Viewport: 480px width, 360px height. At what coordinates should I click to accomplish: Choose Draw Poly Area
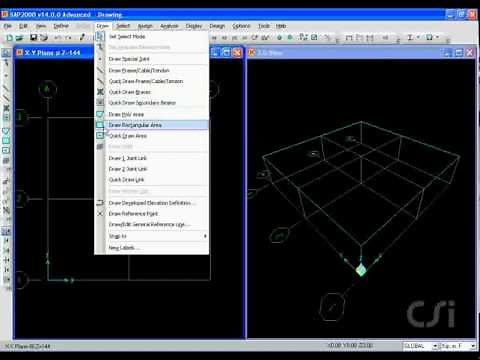[152, 114]
